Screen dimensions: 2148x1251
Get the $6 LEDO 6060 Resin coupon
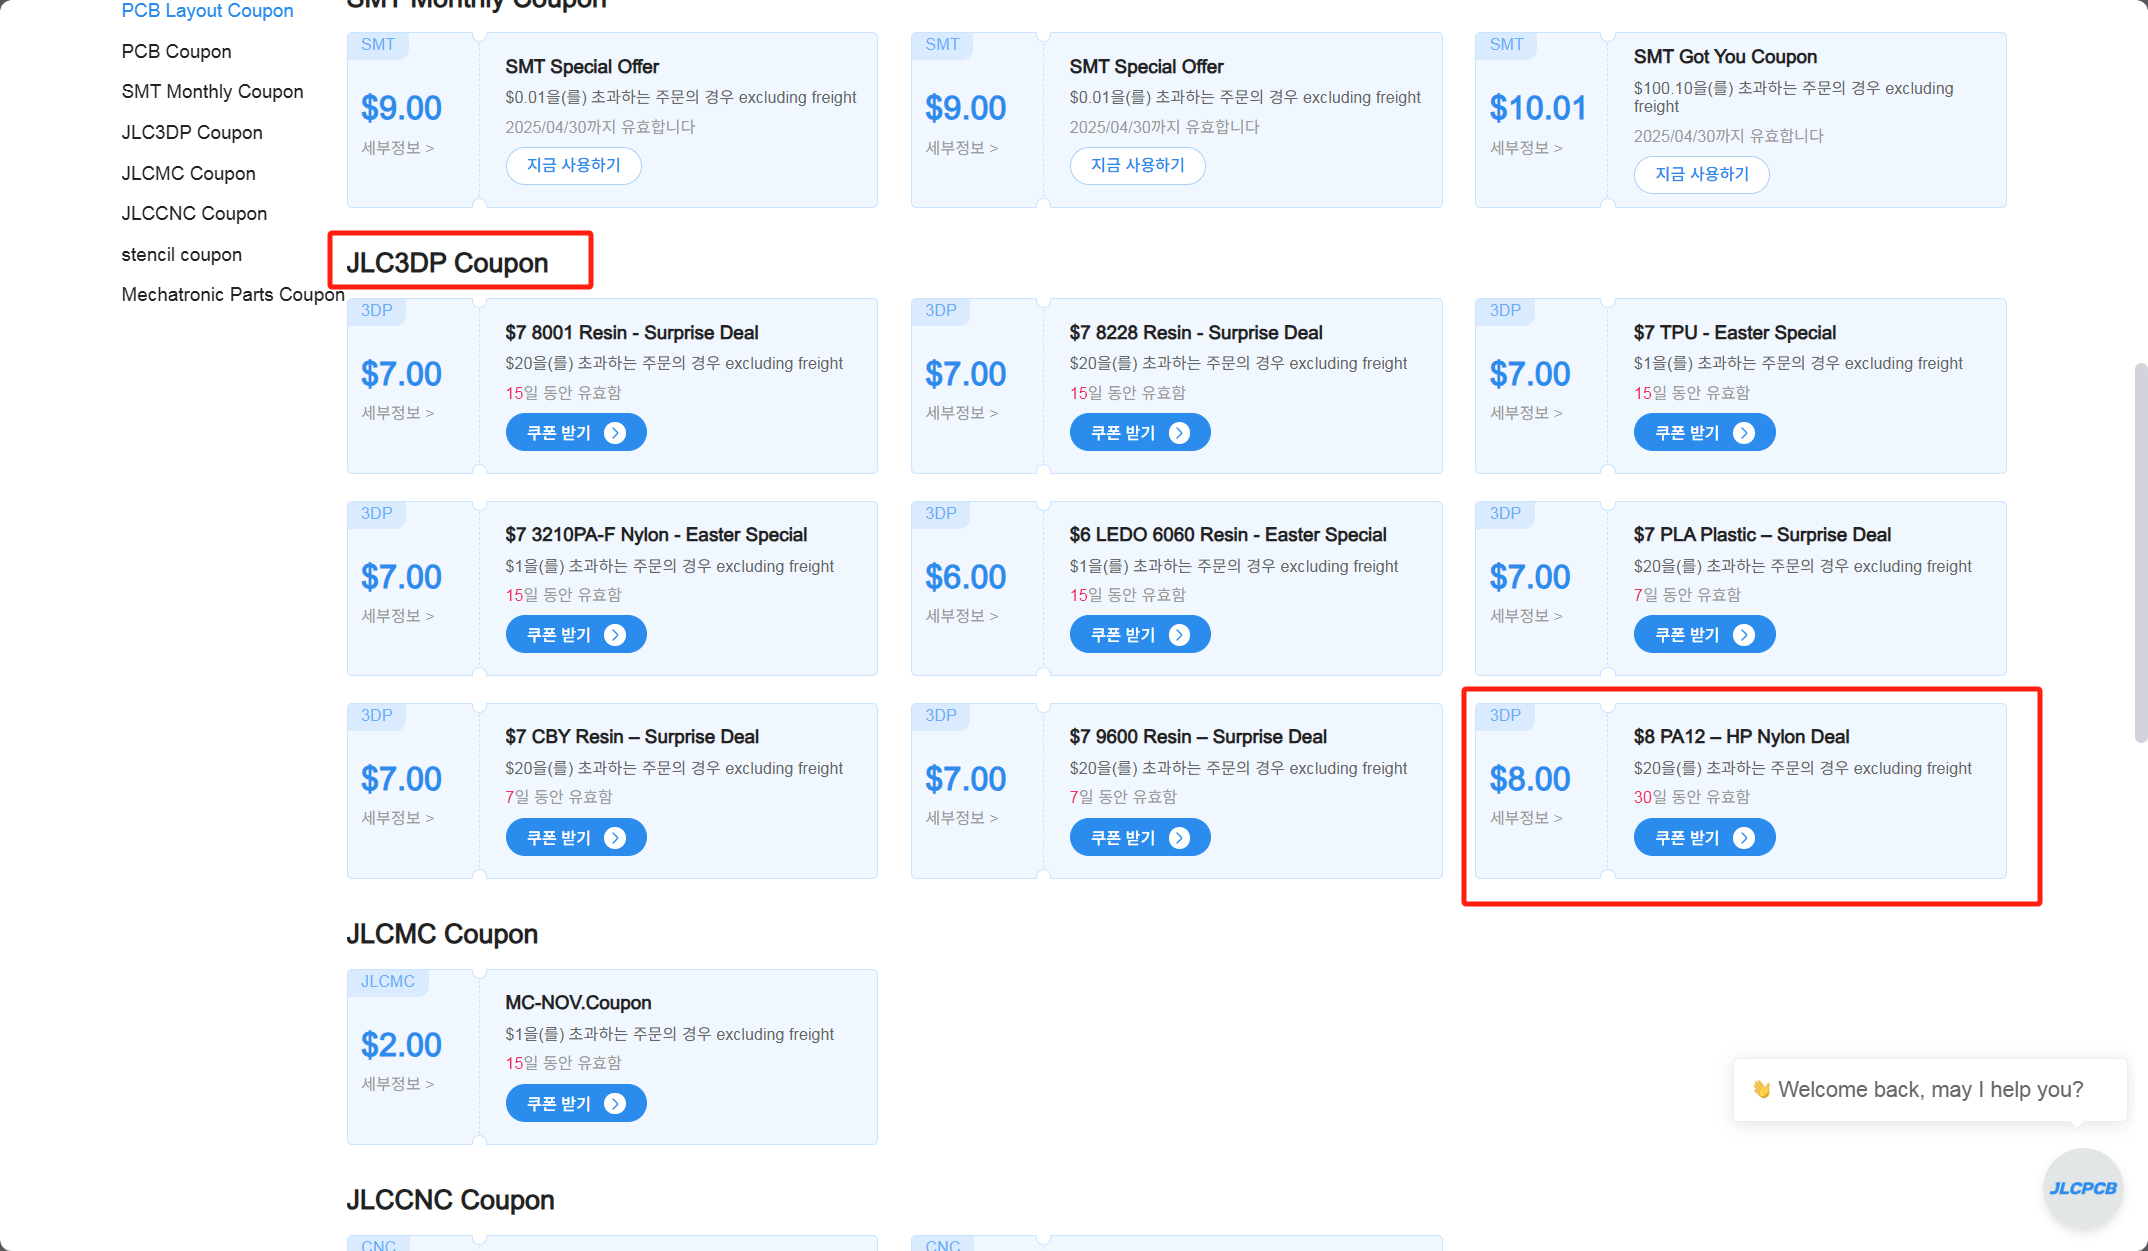point(1140,635)
